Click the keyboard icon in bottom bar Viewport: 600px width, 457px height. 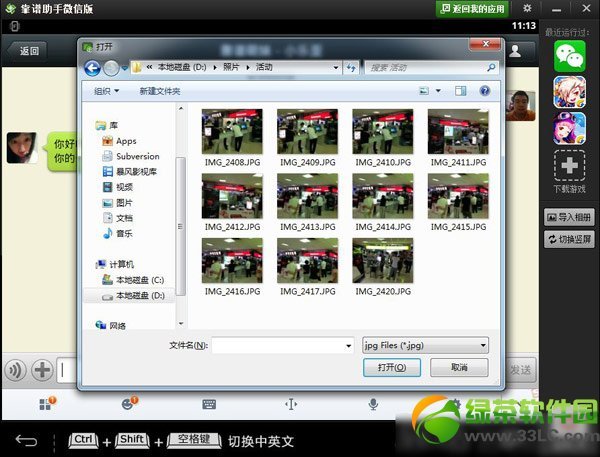(x=209, y=405)
